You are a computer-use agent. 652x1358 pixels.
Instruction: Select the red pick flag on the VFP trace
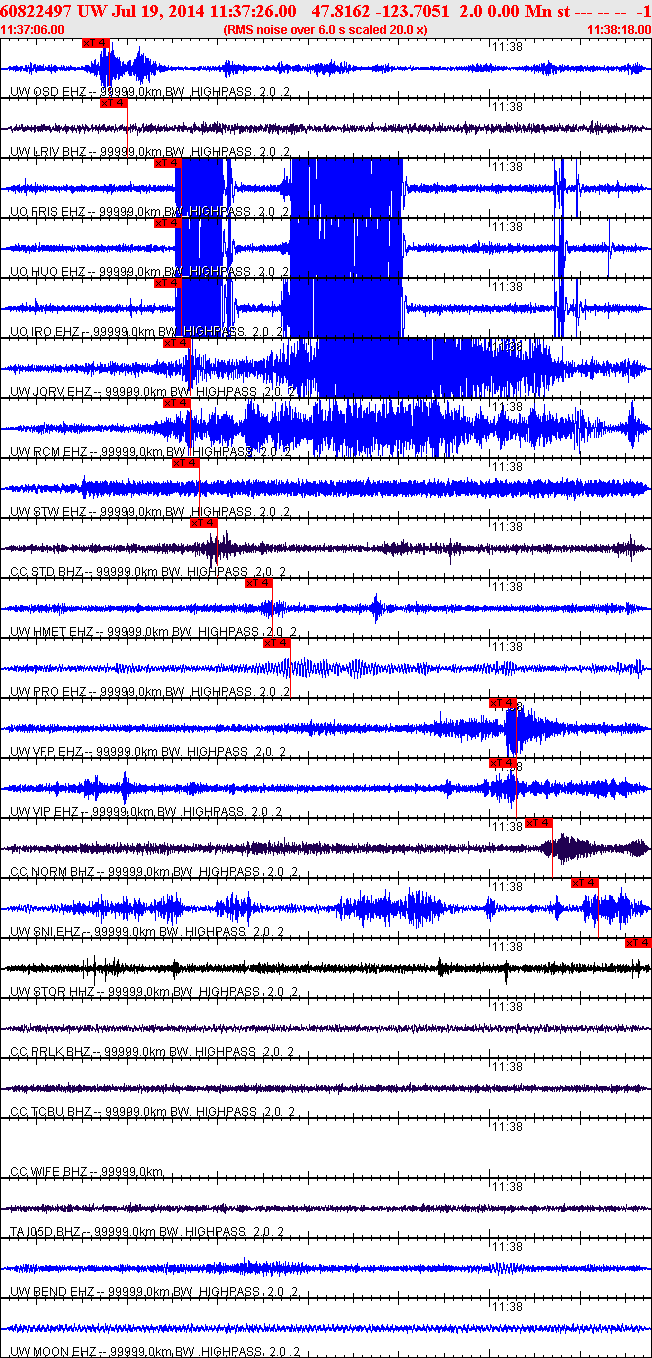503,703
